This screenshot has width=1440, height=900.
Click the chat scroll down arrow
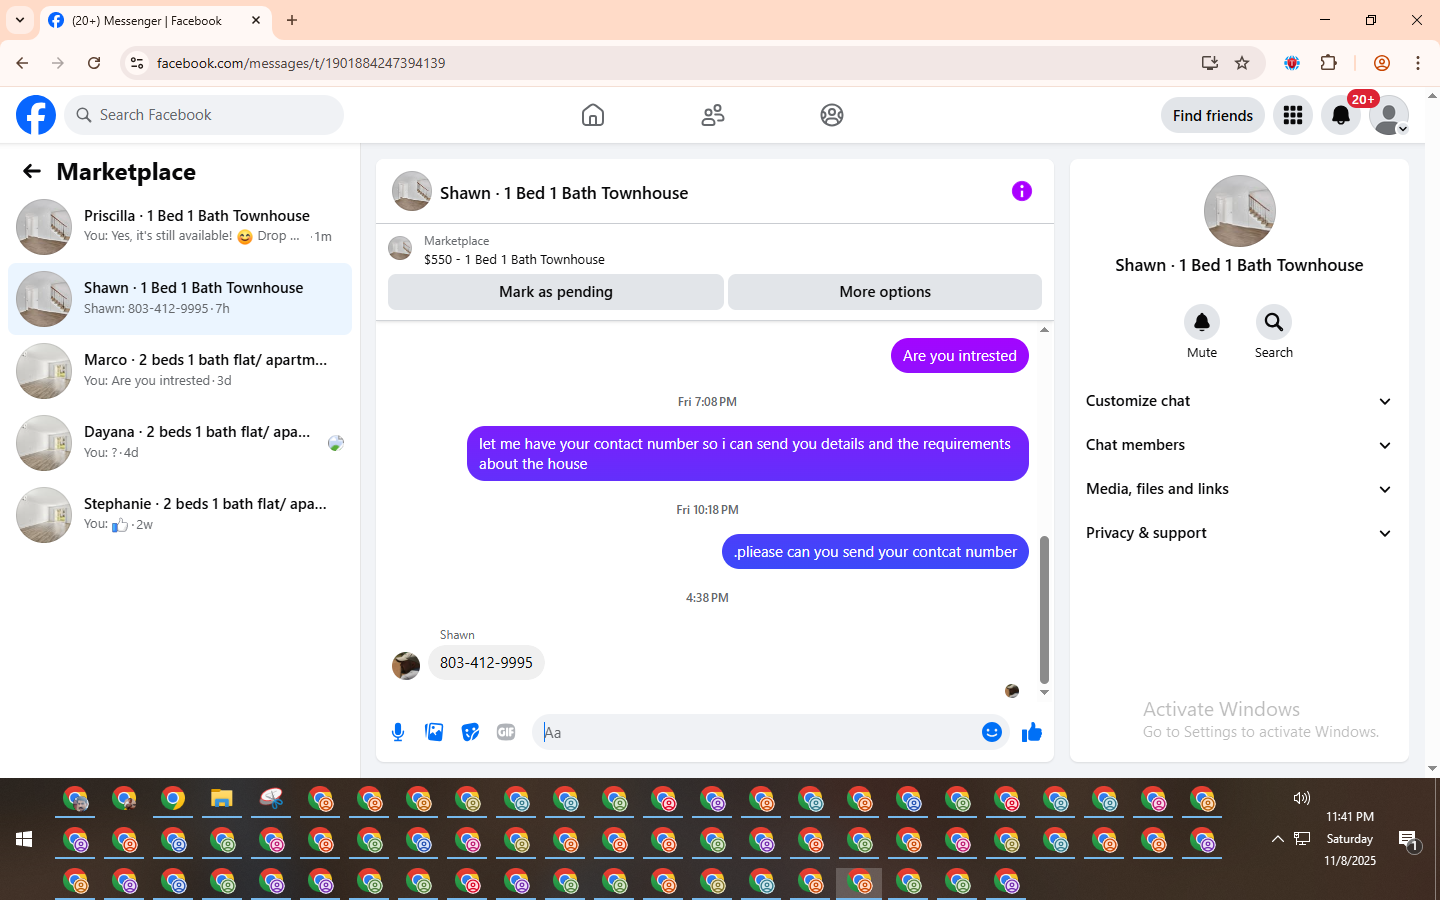click(x=1044, y=692)
